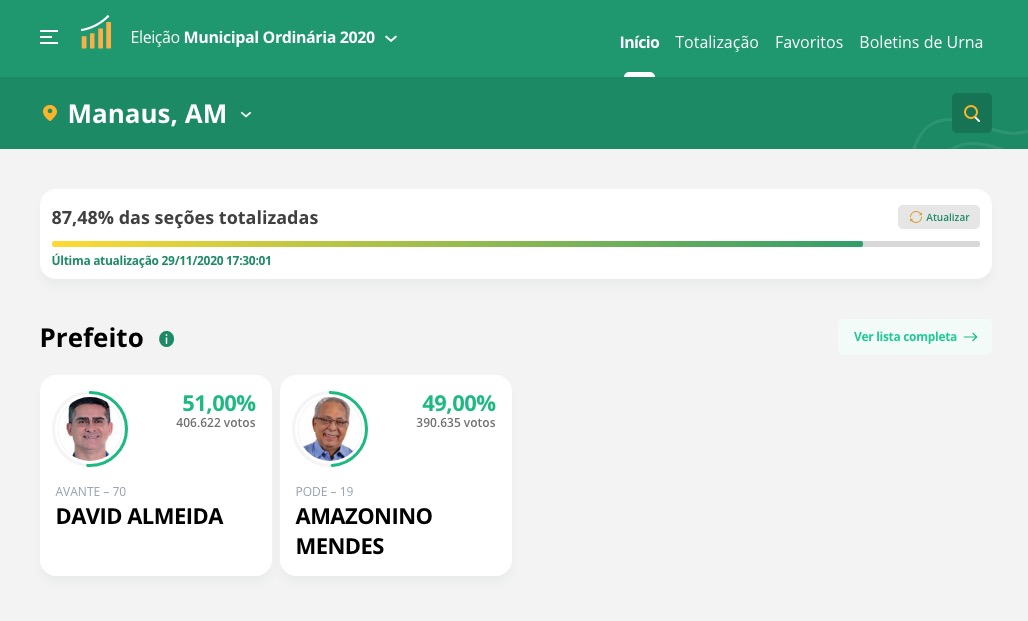1028x621 pixels.
Task: Click the sections totalized progress bar
Action: tap(516, 243)
